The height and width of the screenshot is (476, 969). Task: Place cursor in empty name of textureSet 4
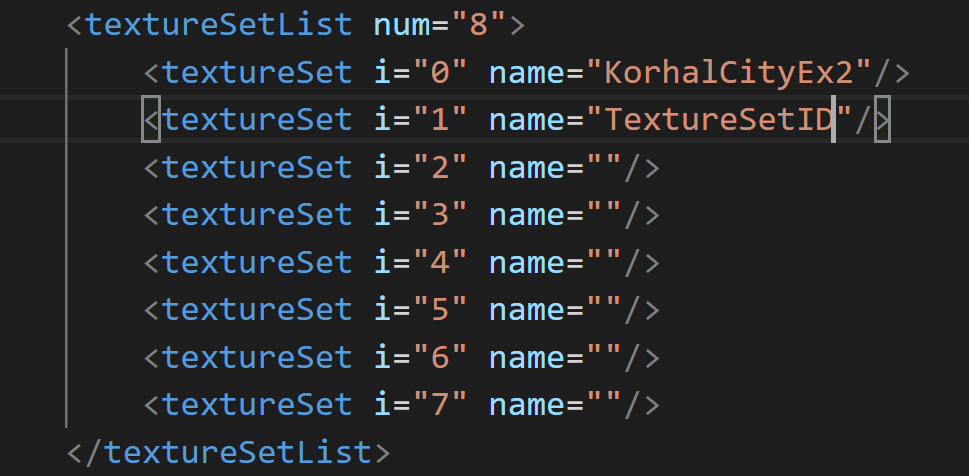pyautogui.click(x=605, y=262)
